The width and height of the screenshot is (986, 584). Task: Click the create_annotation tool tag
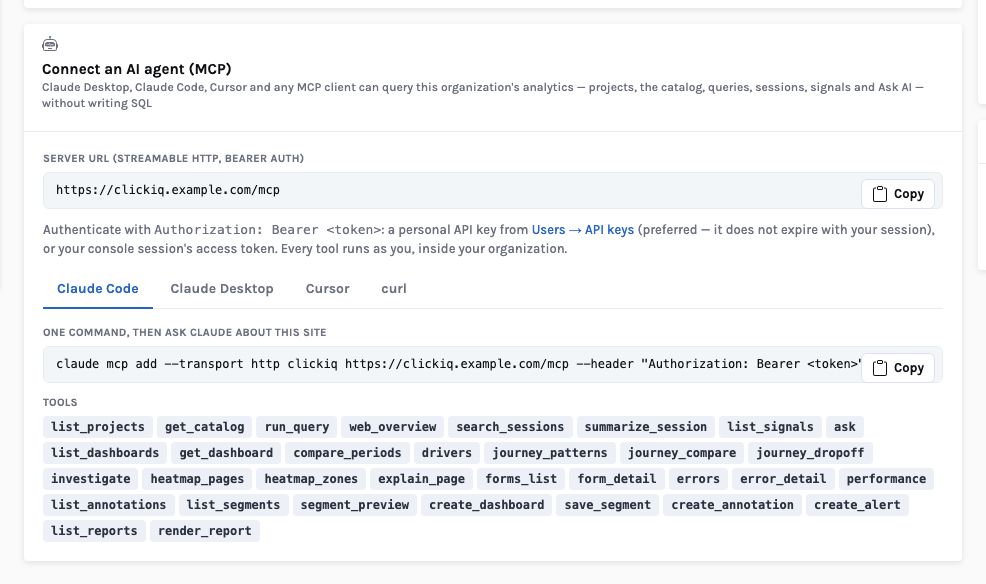point(732,505)
